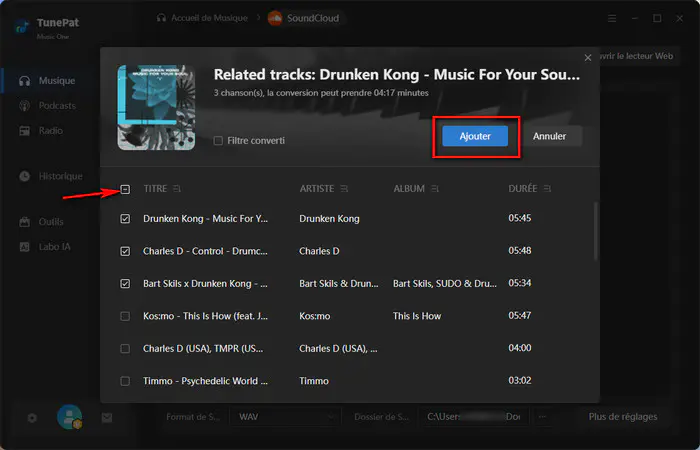The height and width of the screenshot is (450, 700).
Task: Check the Kos:mo - This Is How track
Action: click(x=125, y=316)
